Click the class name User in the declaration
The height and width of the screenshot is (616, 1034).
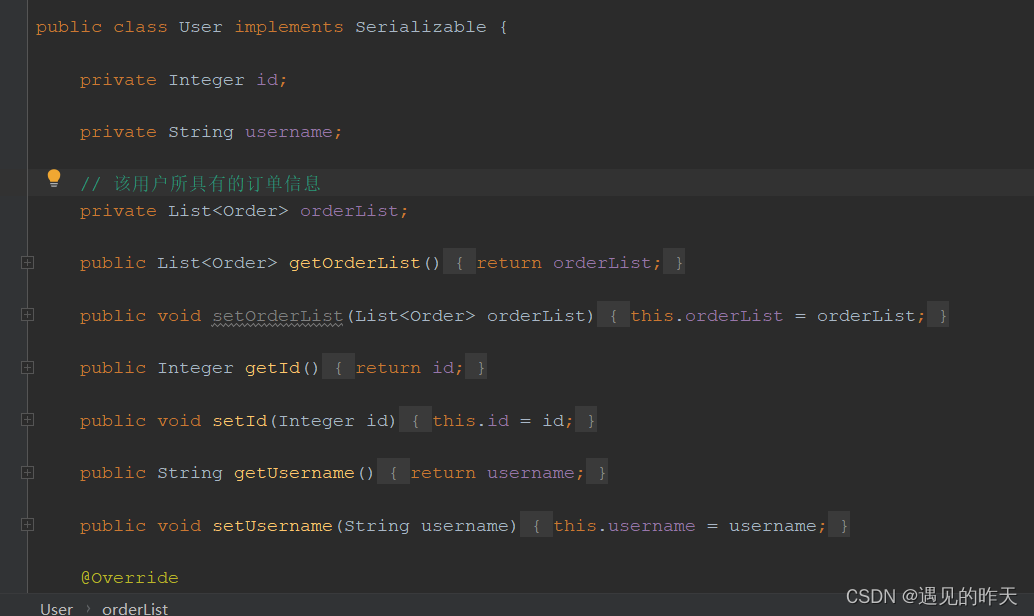(200, 27)
